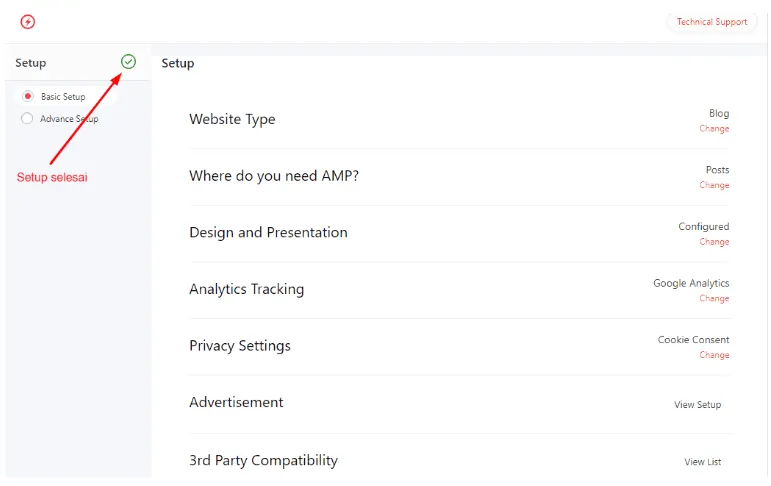Open View List for 3rd Party Compatibility

coord(702,462)
